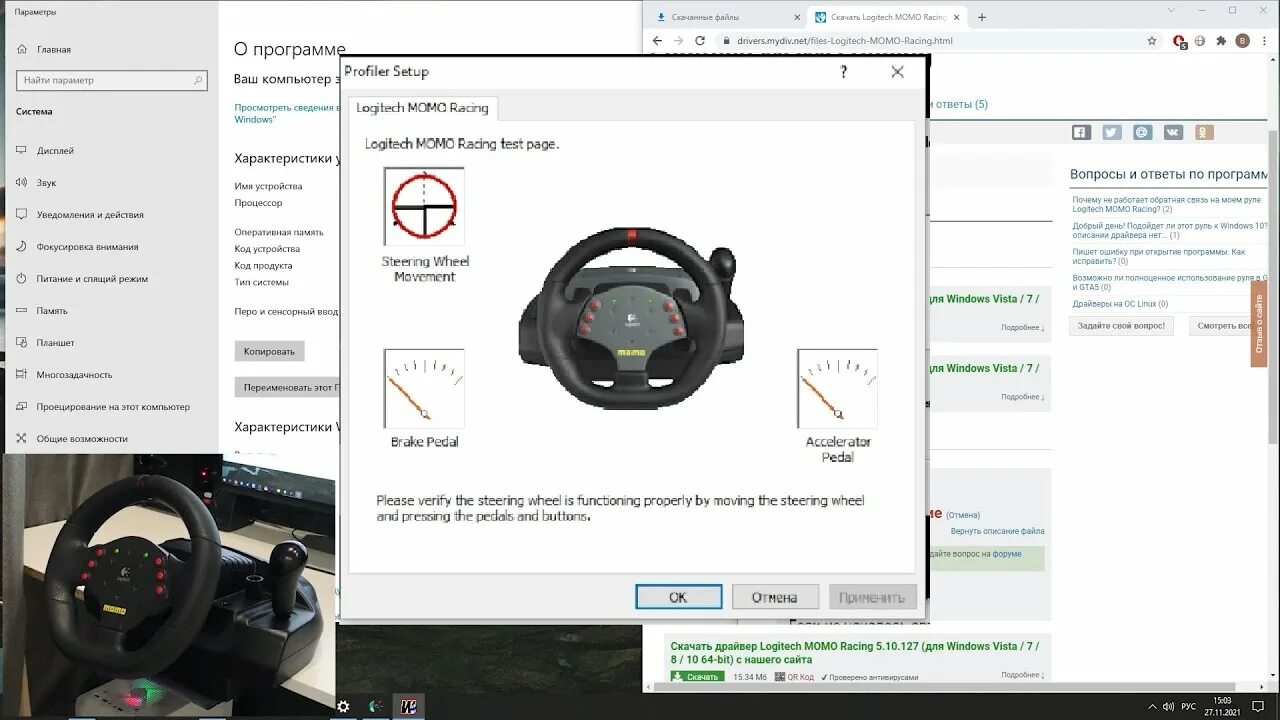Click Переименовать этот ПК button
The image size is (1280, 720).
(x=290, y=387)
